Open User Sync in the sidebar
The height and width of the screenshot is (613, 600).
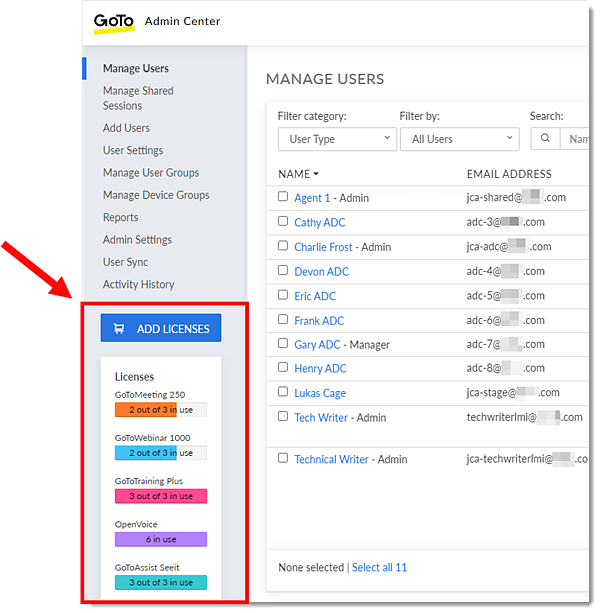(126, 262)
